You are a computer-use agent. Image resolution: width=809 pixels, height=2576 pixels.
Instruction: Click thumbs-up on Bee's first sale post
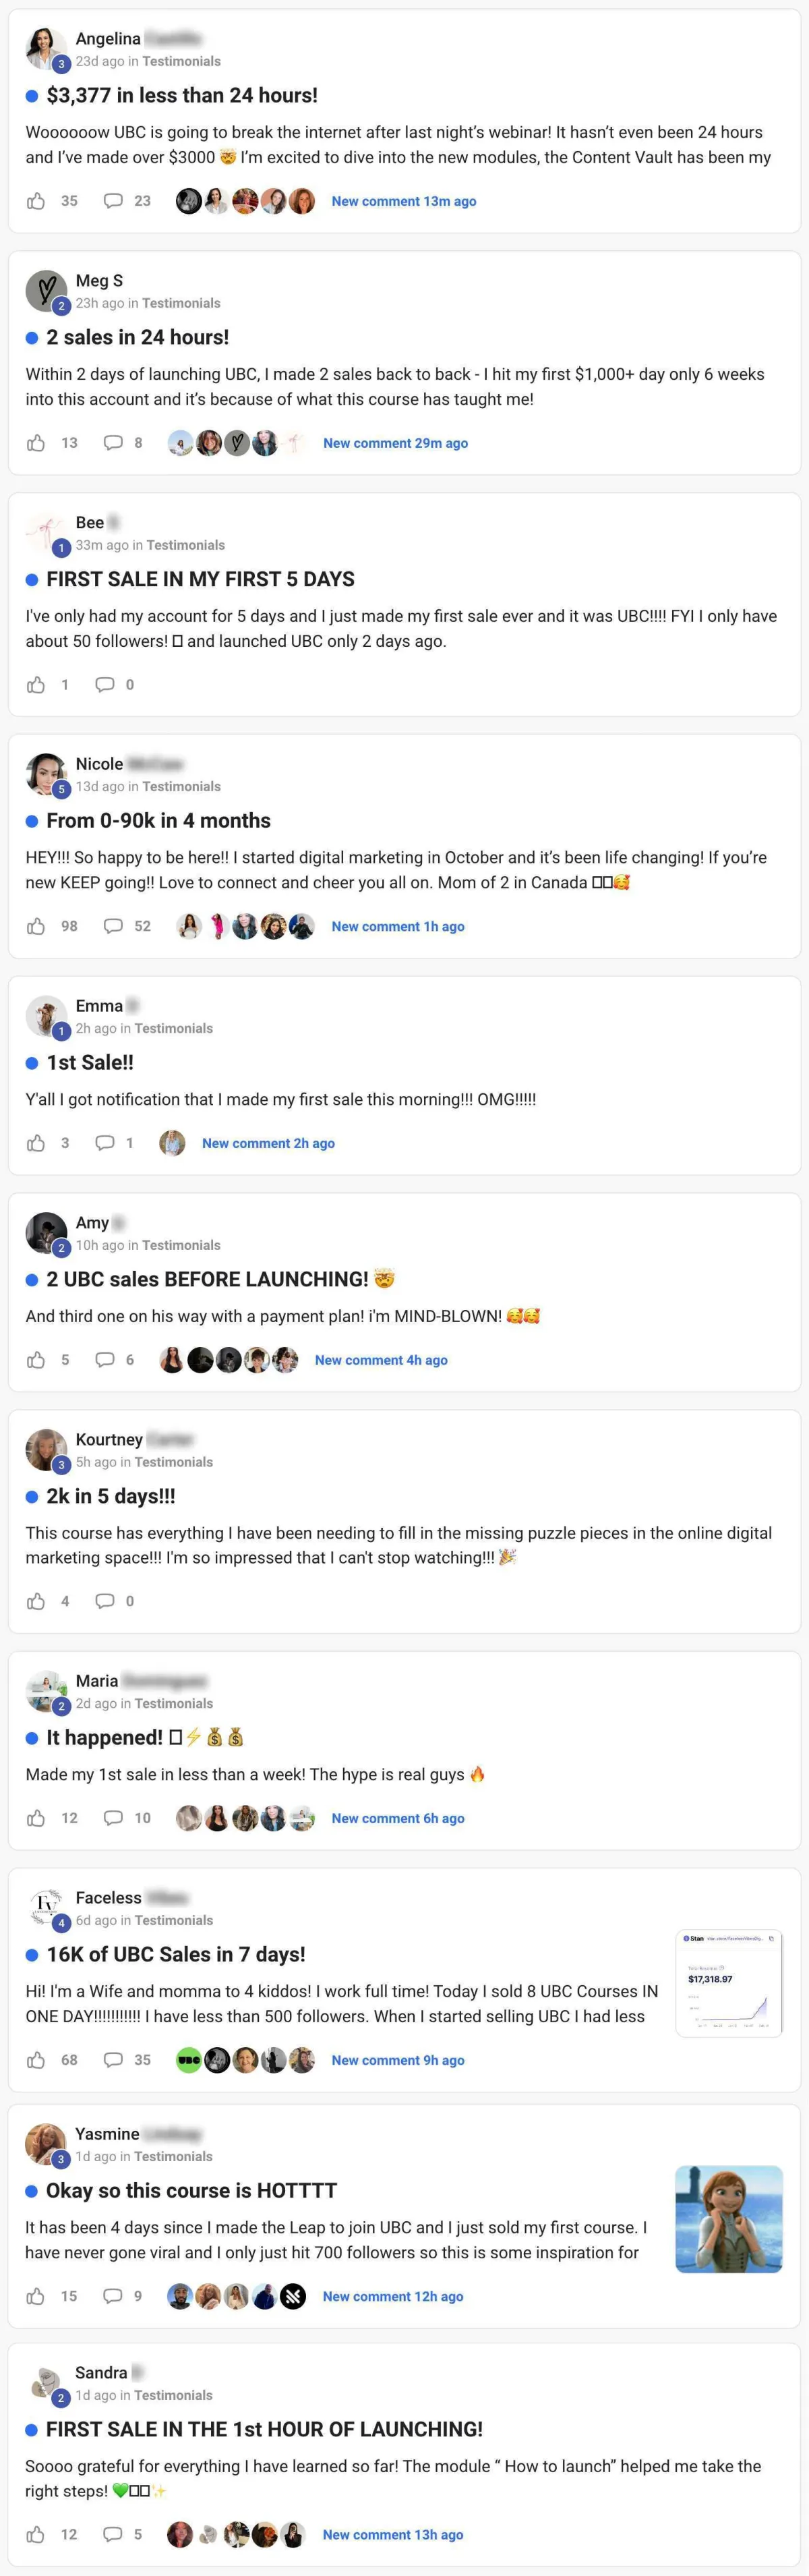coord(36,685)
